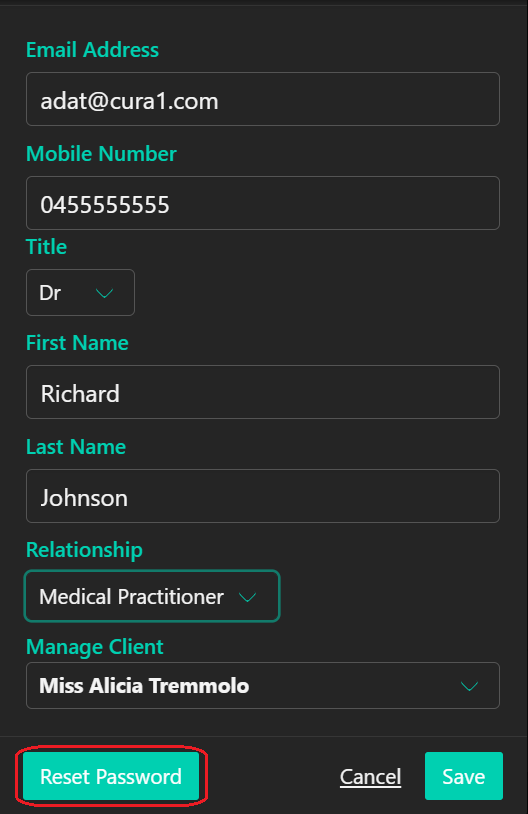528x814 pixels.
Task: Click the Relationship label text
Action: tap(84, 550)
